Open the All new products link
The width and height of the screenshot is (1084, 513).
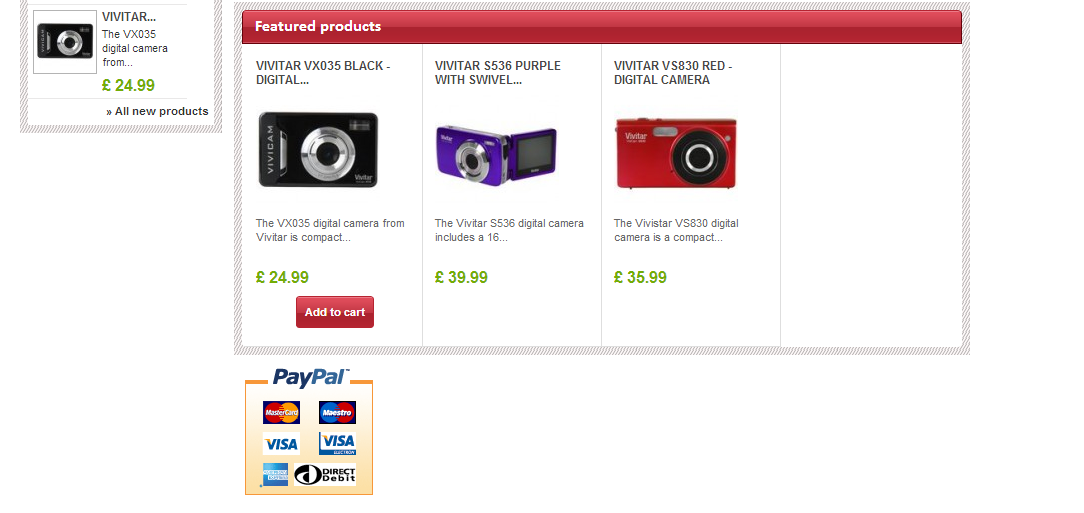tap(157, 111)
